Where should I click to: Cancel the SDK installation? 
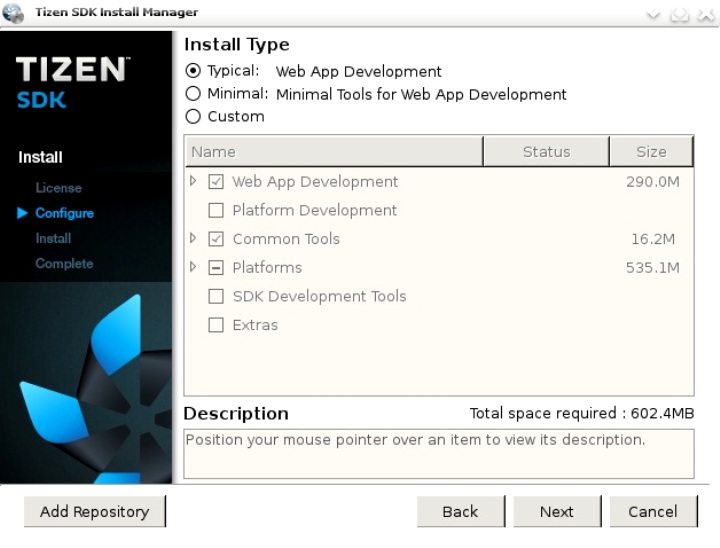(653, 511)
